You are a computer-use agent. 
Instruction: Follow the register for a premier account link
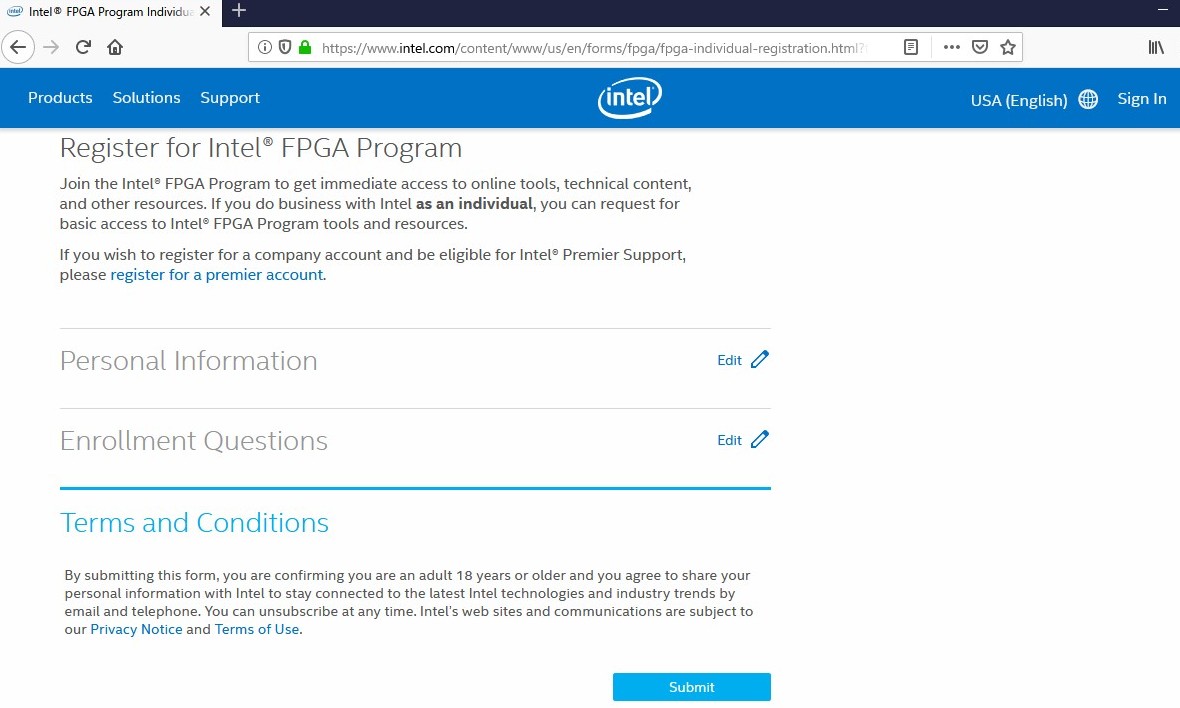coord(217,275)
